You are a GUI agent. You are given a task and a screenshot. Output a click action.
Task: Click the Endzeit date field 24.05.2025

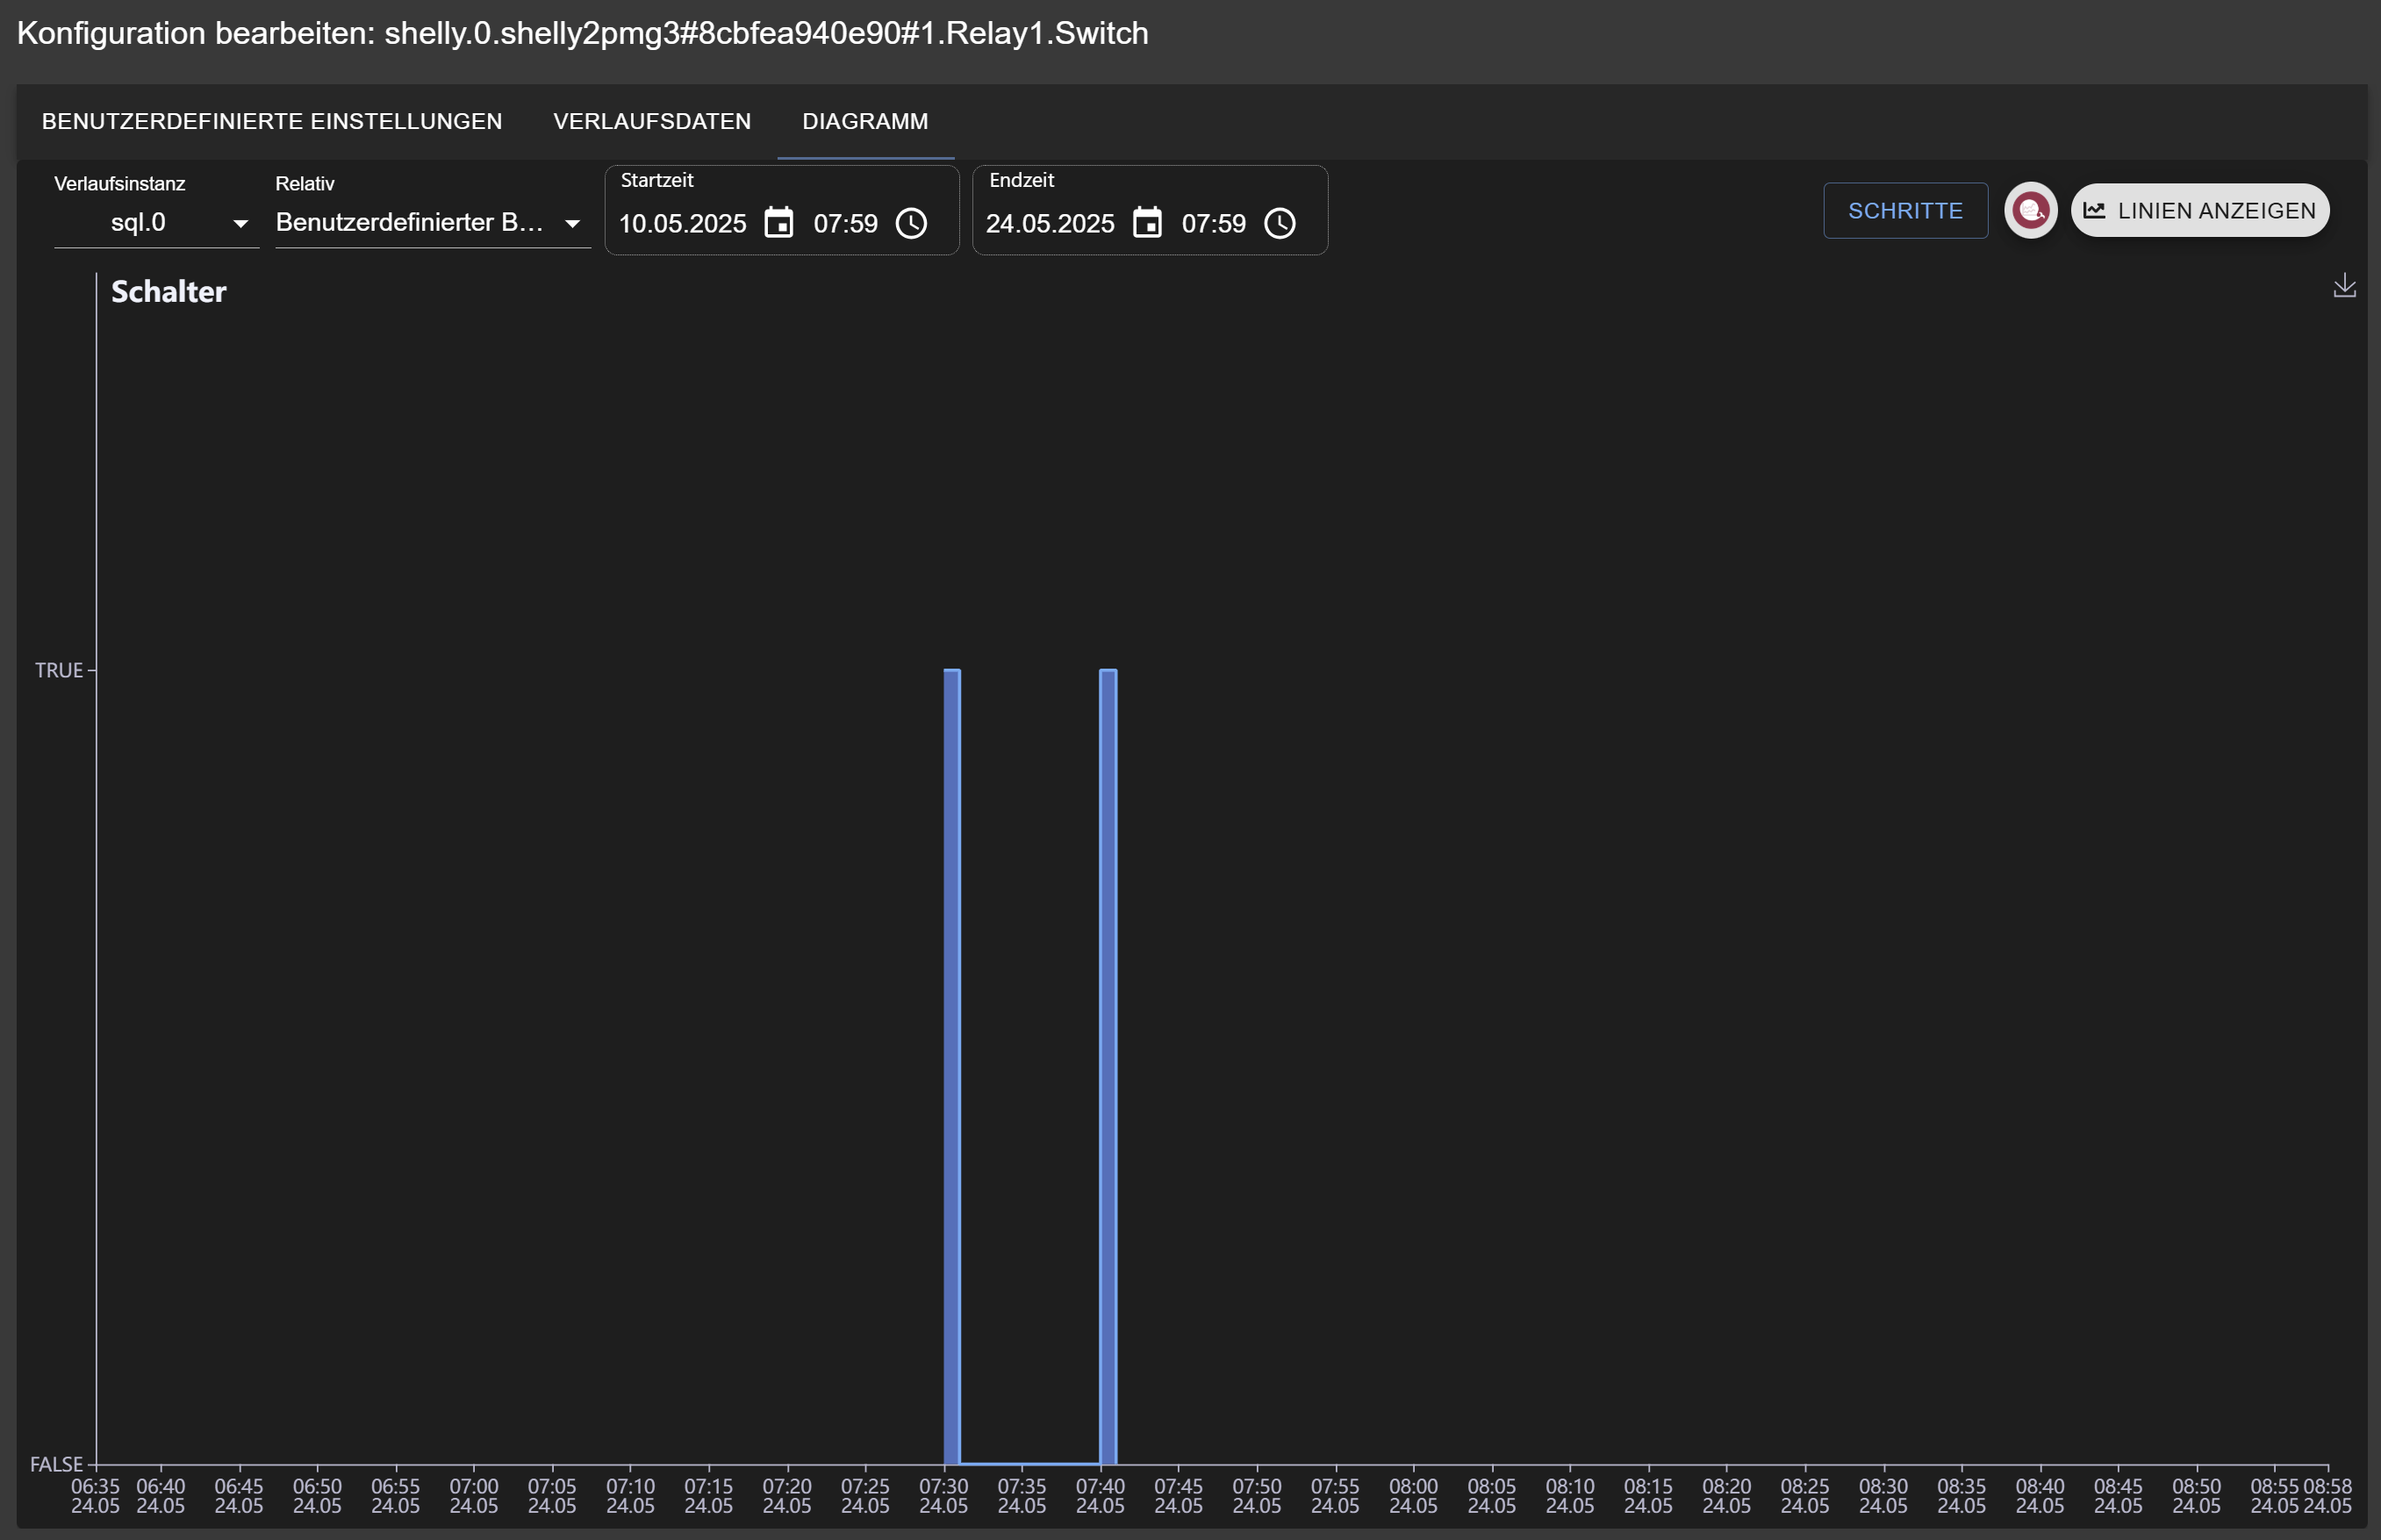pyautogui.click(x=1049, y=224)
